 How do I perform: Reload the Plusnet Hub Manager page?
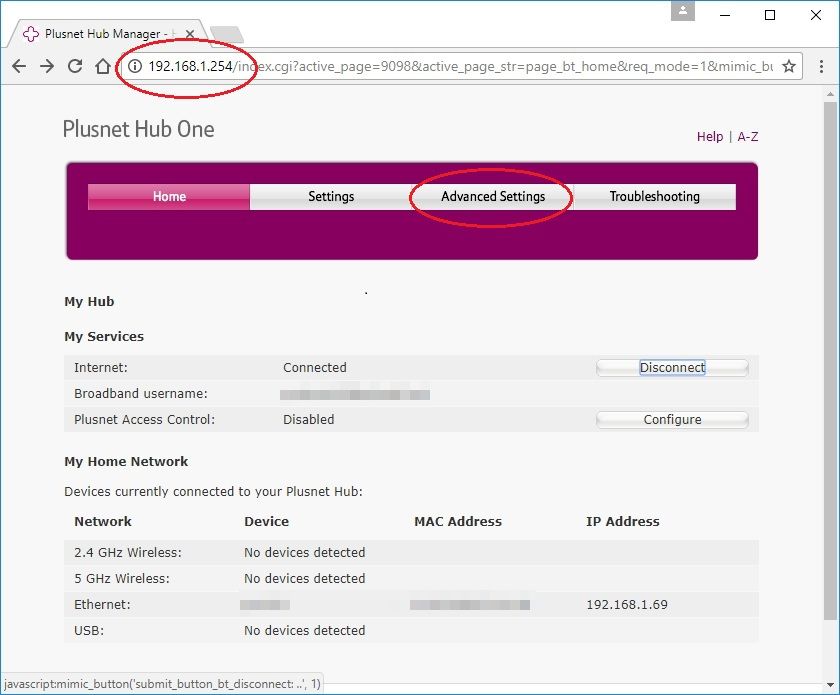click(x=75, y=66)
